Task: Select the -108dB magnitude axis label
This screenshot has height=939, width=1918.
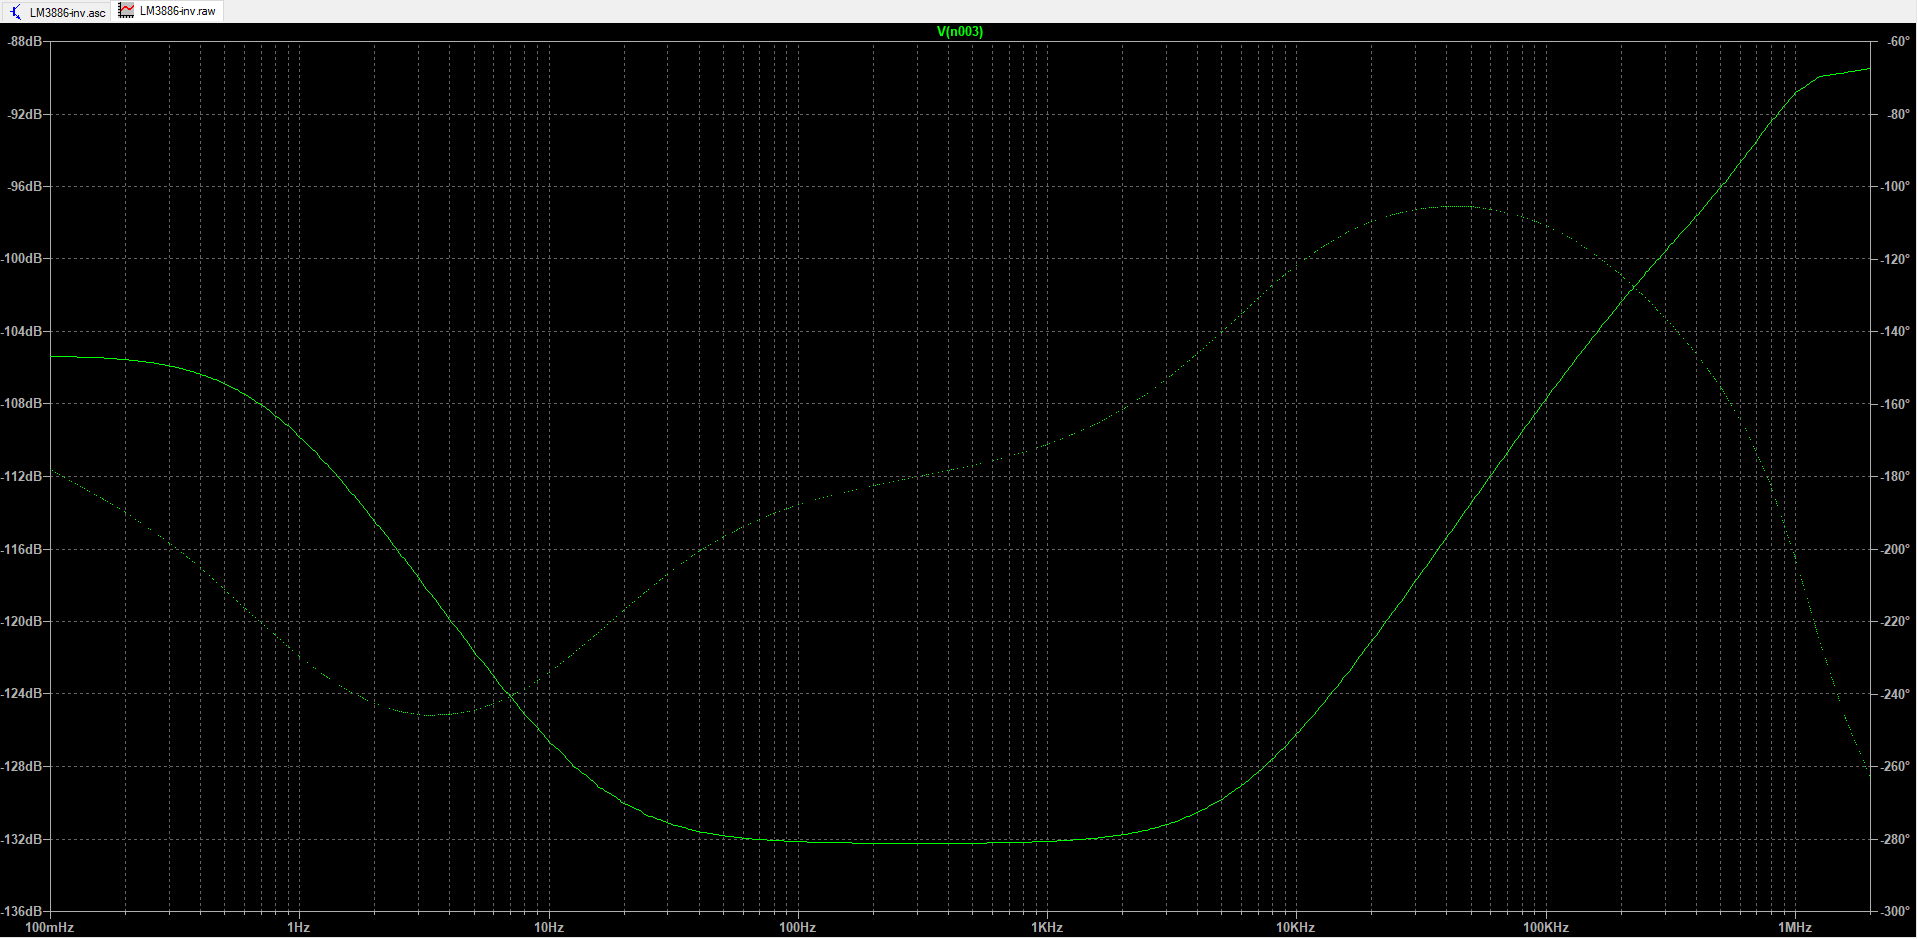Action: tap(21, 404)
